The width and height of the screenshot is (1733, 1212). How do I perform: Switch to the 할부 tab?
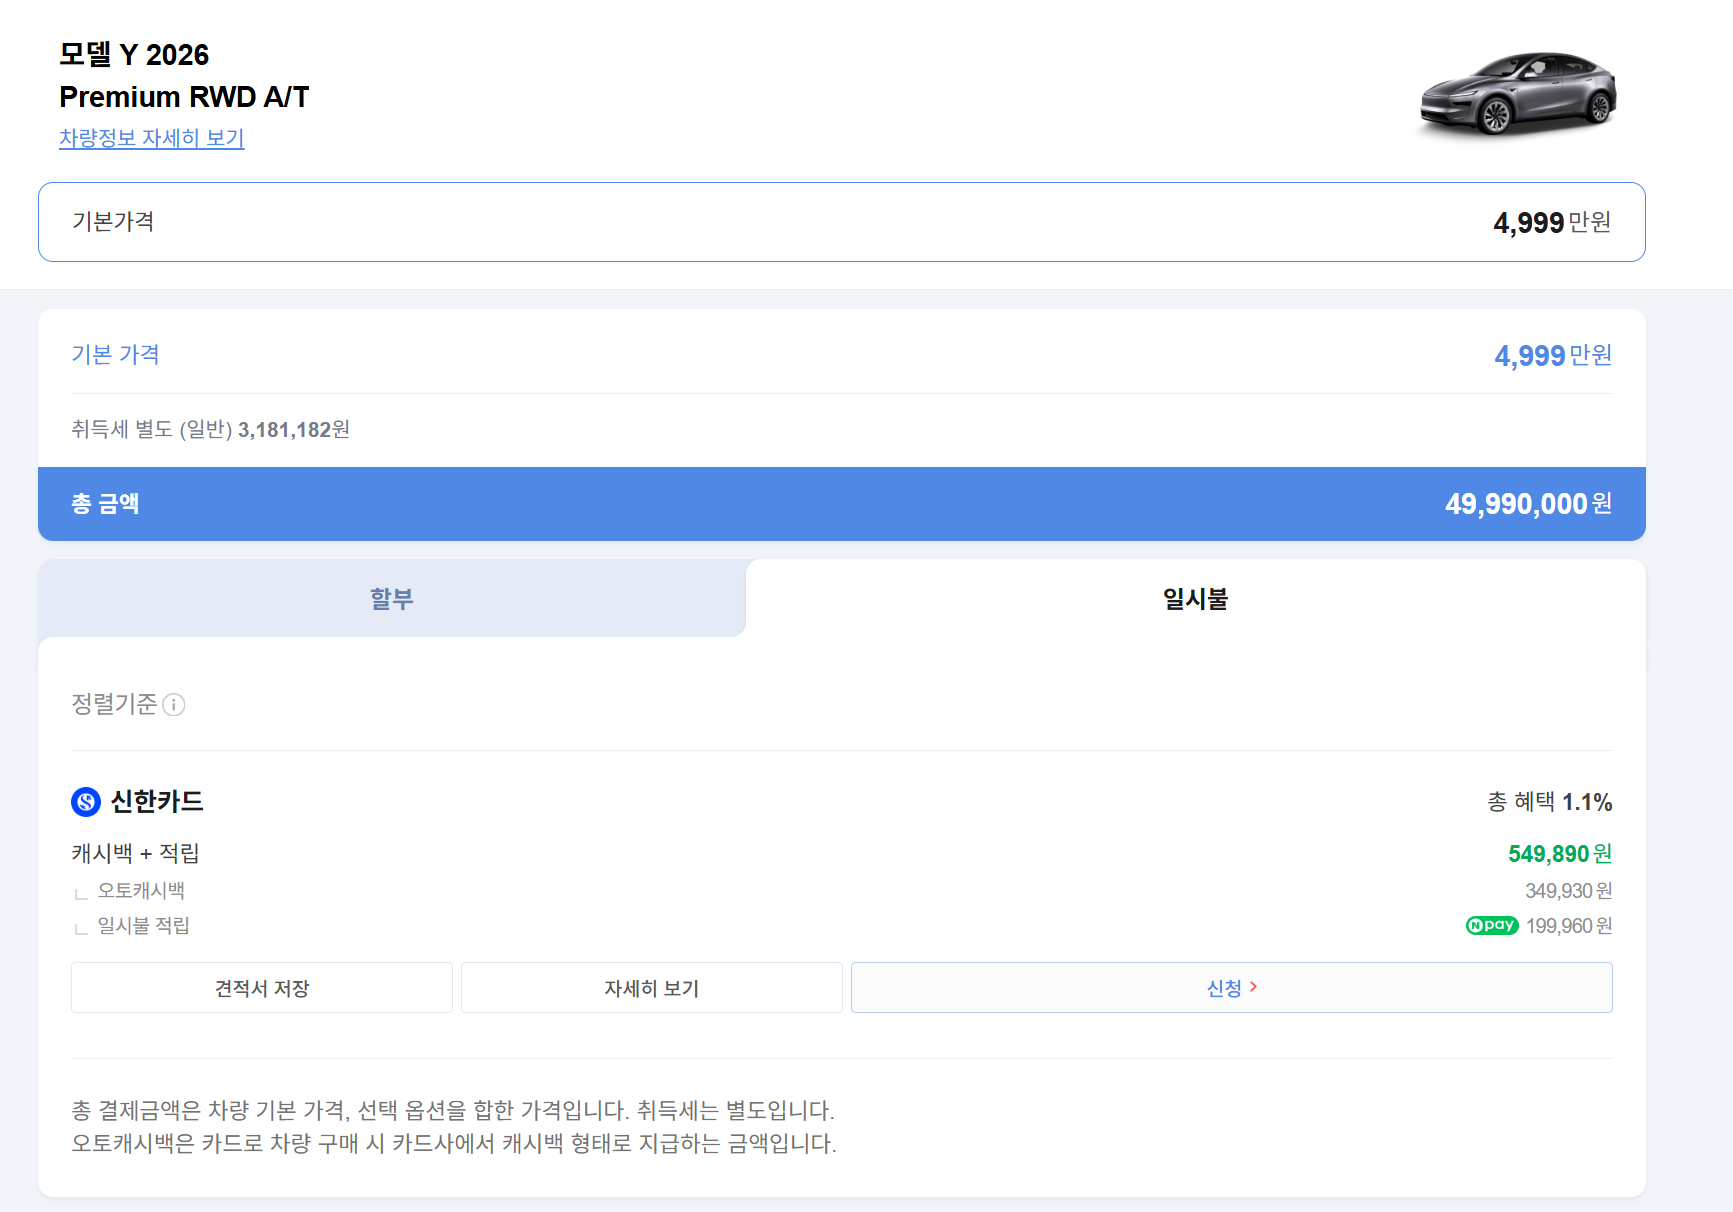point(391,598)
